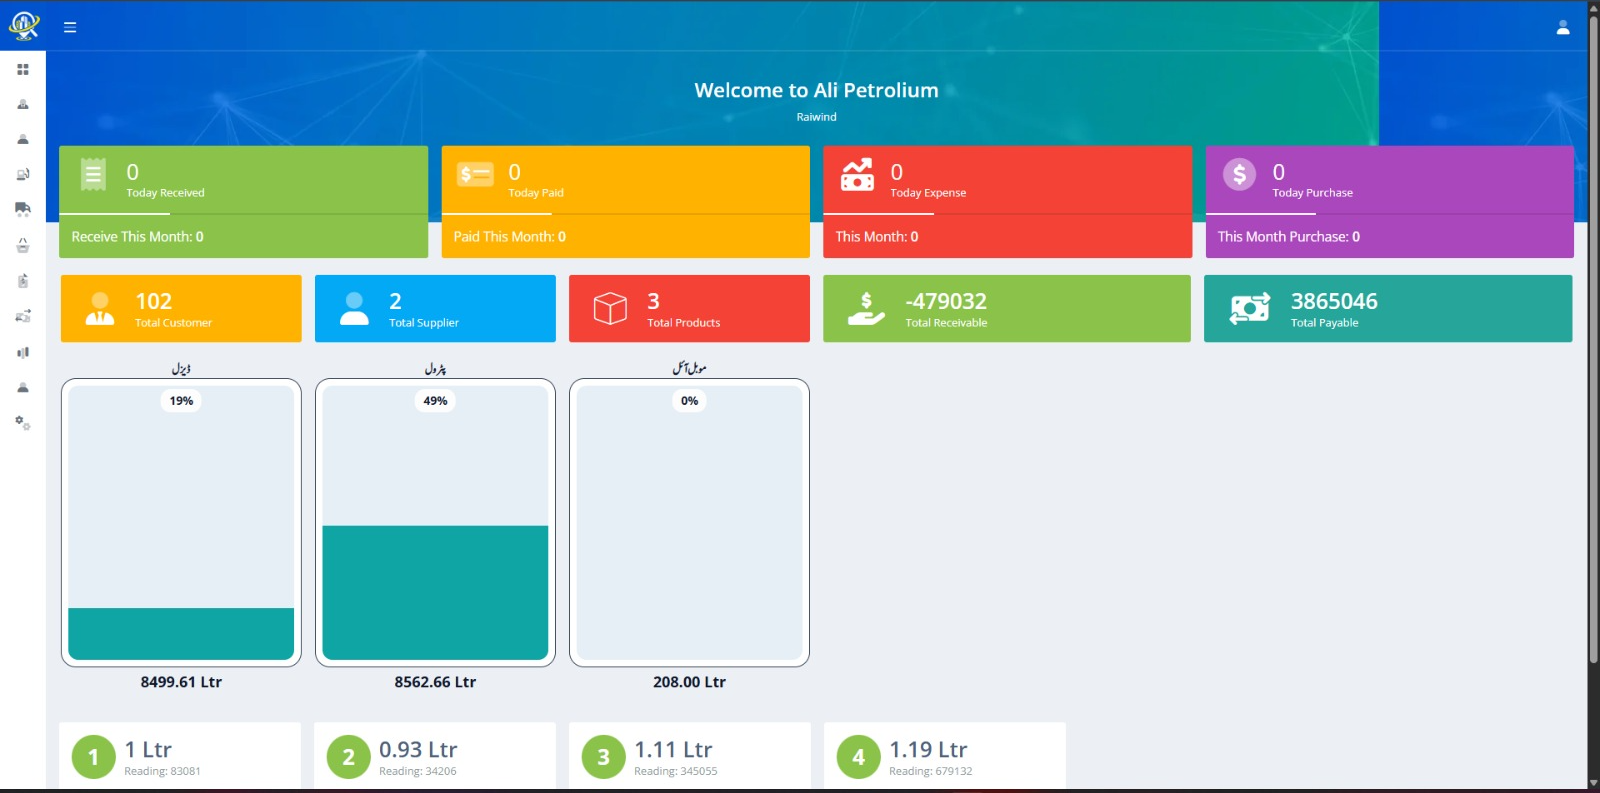Click Paid This Month: 0 text
The width and height of the screenshot is (1600, 793).
[509, 237]
